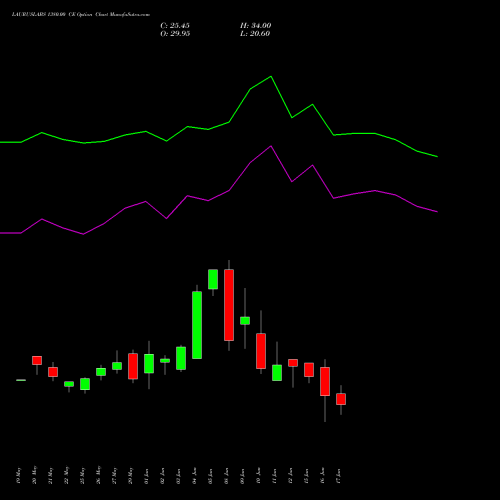Click the red candle above 16 Jun

pyautogui.click(x=325, y=381)
